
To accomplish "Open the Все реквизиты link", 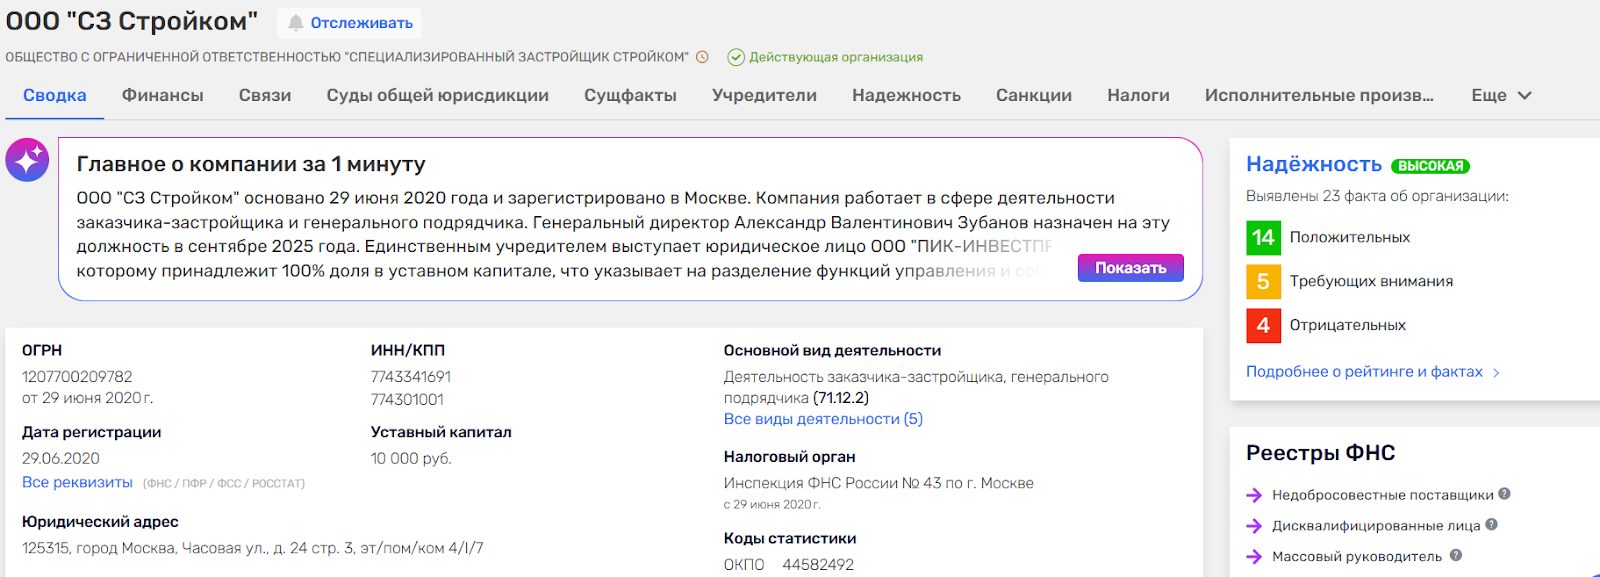I will [77, 483].
